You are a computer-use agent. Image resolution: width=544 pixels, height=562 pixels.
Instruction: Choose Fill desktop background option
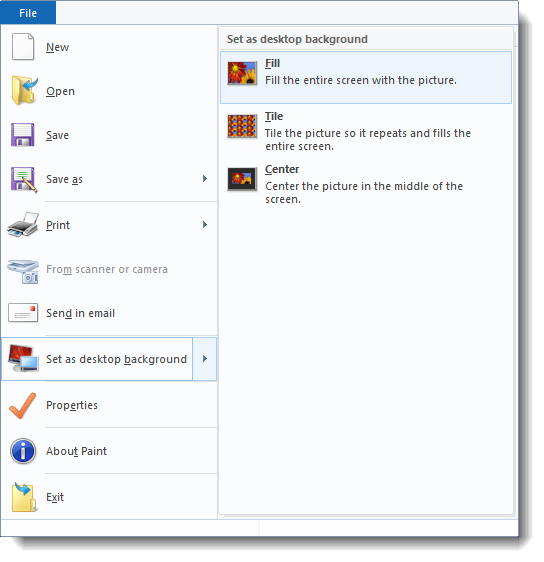(x=366, y=77)
